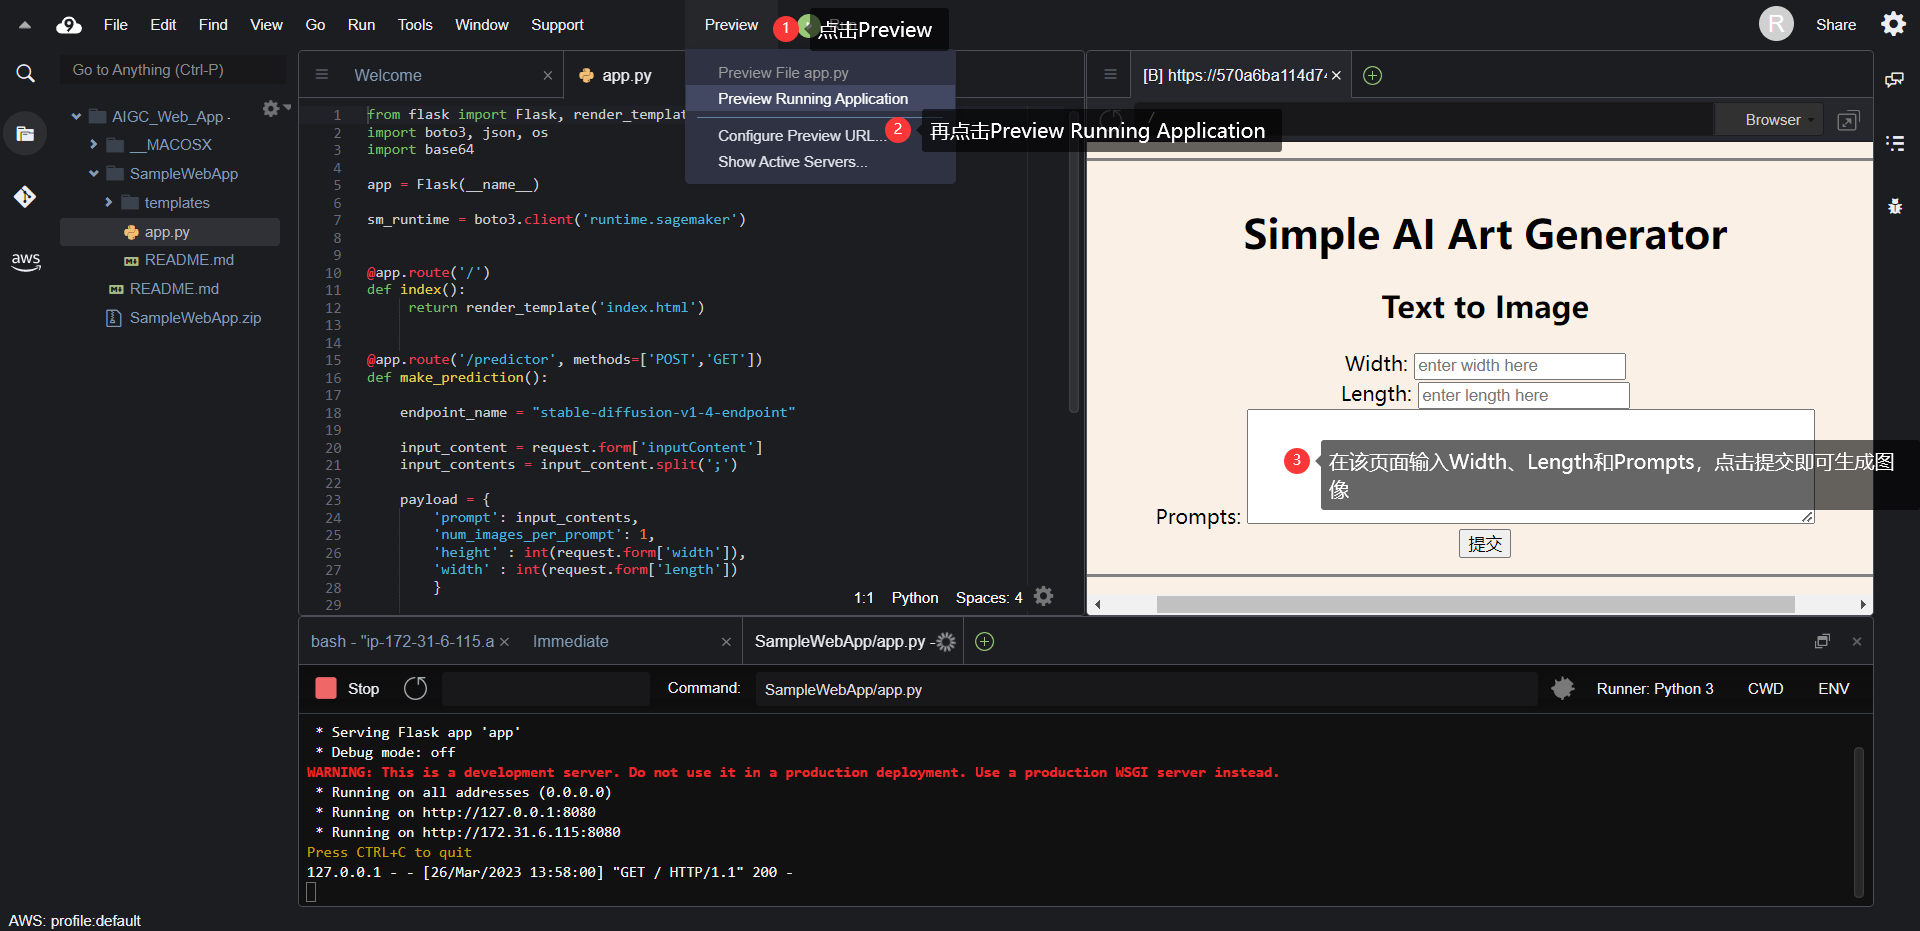Add new tab in terminal pane
Viewport: 1920px width, 931px height.
(x=985, y=642)
